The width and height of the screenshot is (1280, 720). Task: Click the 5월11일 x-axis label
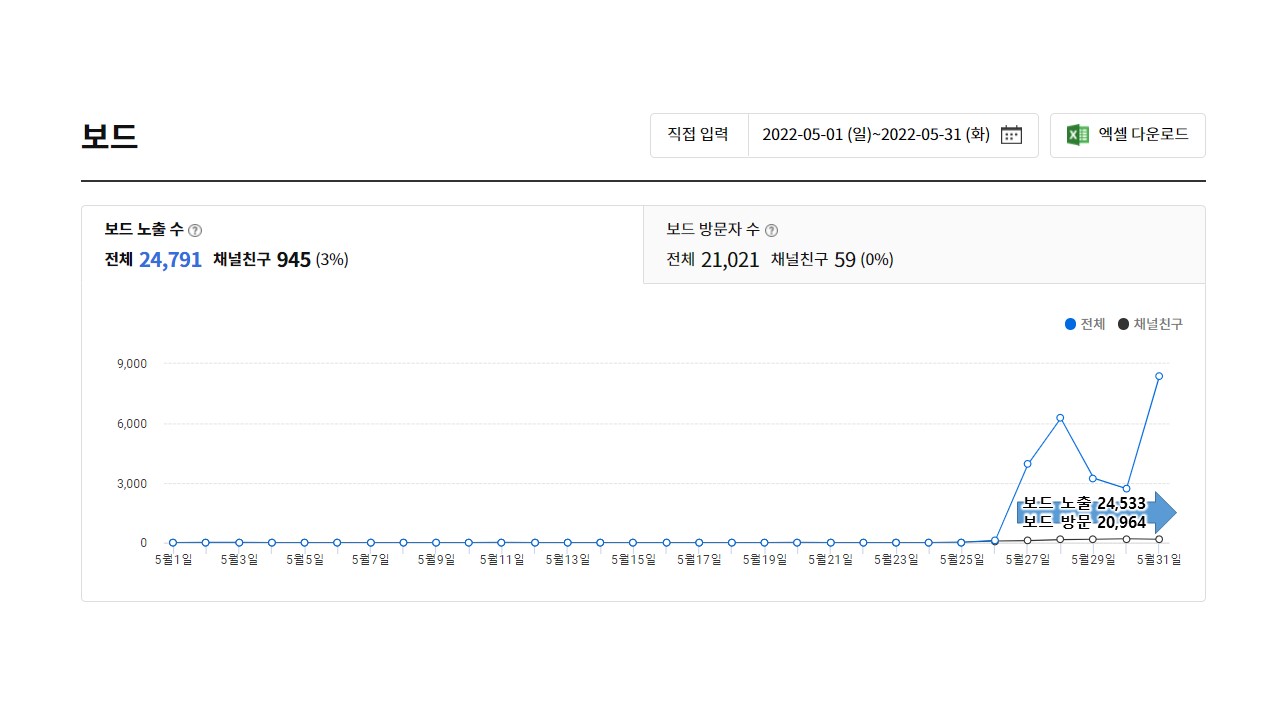coord(502,561)
